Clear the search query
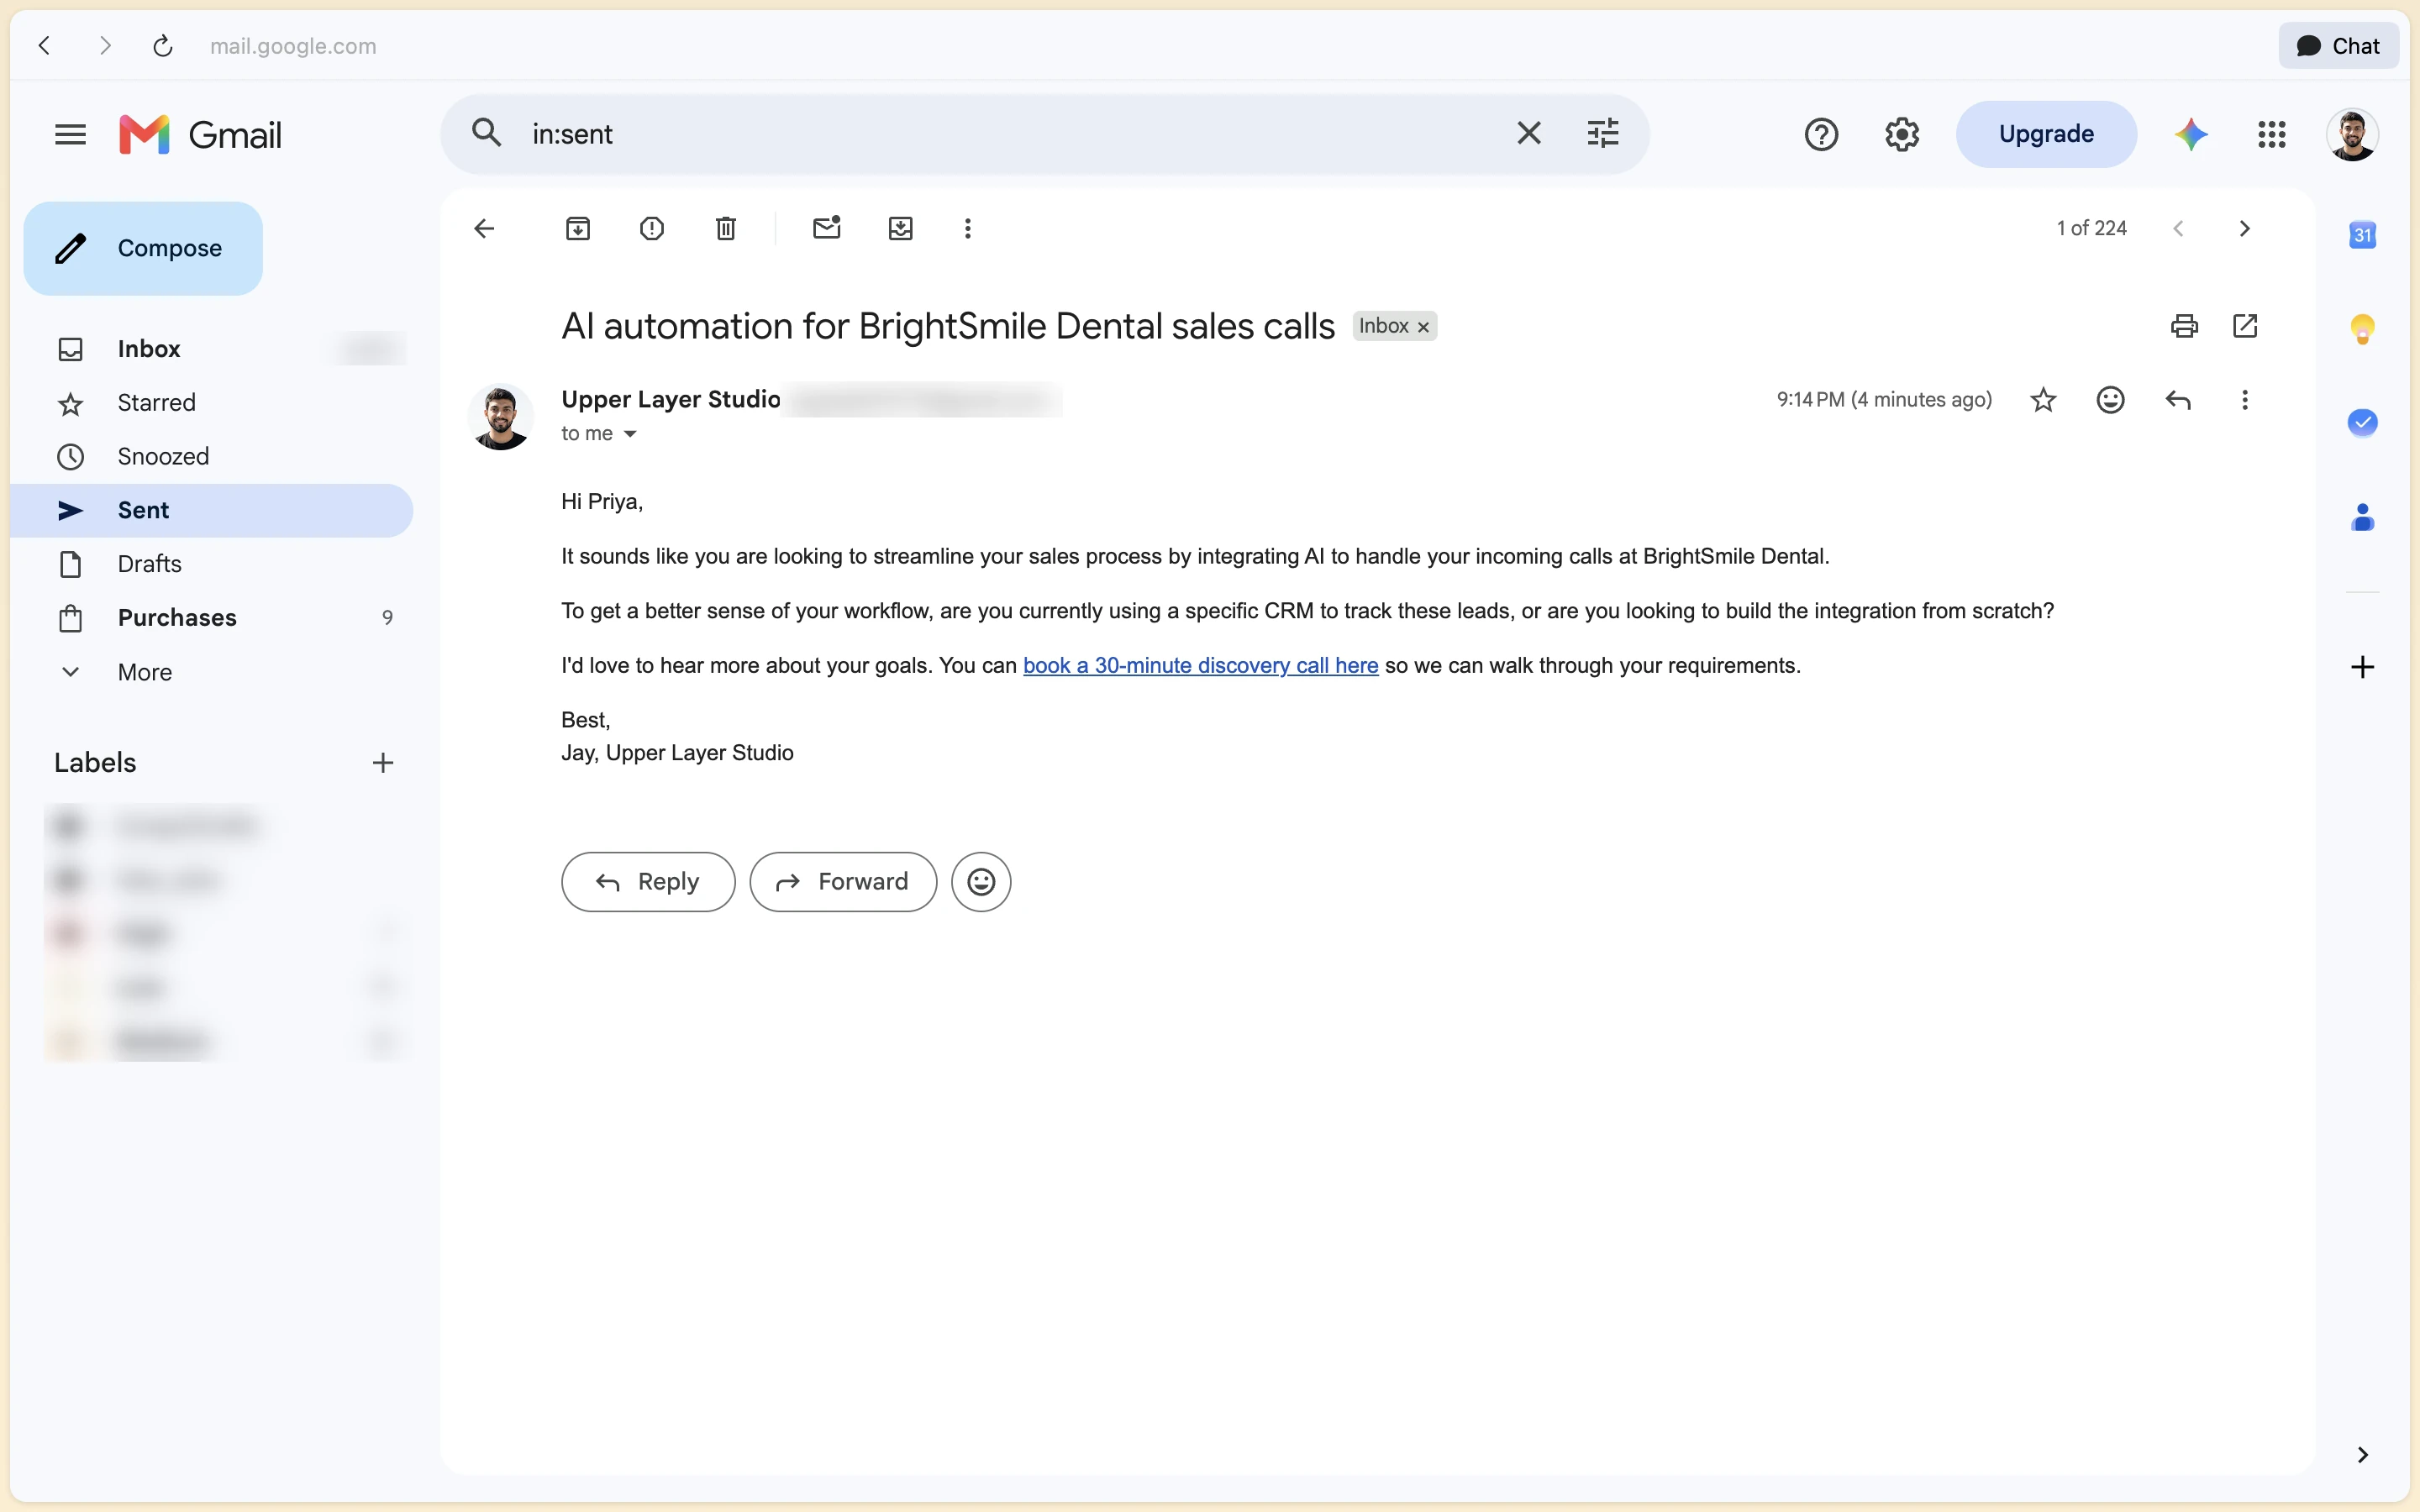The height and width of the screenshot is (1512, 2420). click(x=1529, y=133)
